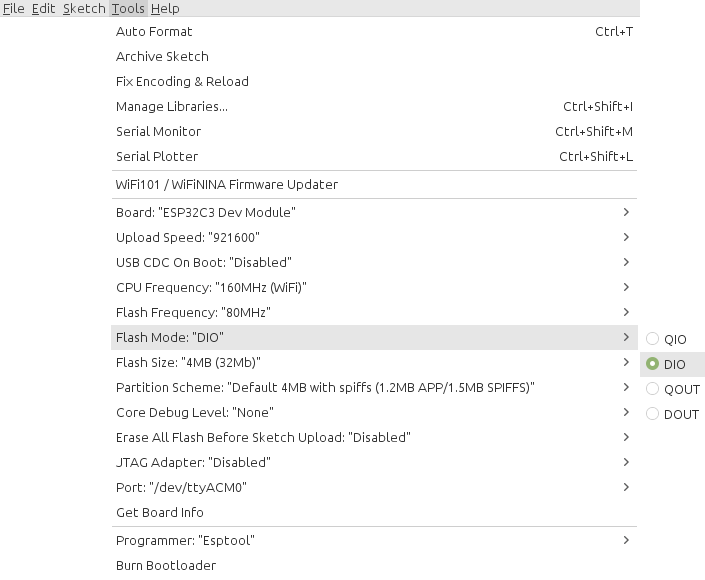705x580 pixels.
Task: Select QOUT flash mode
Action: (672, 389)
